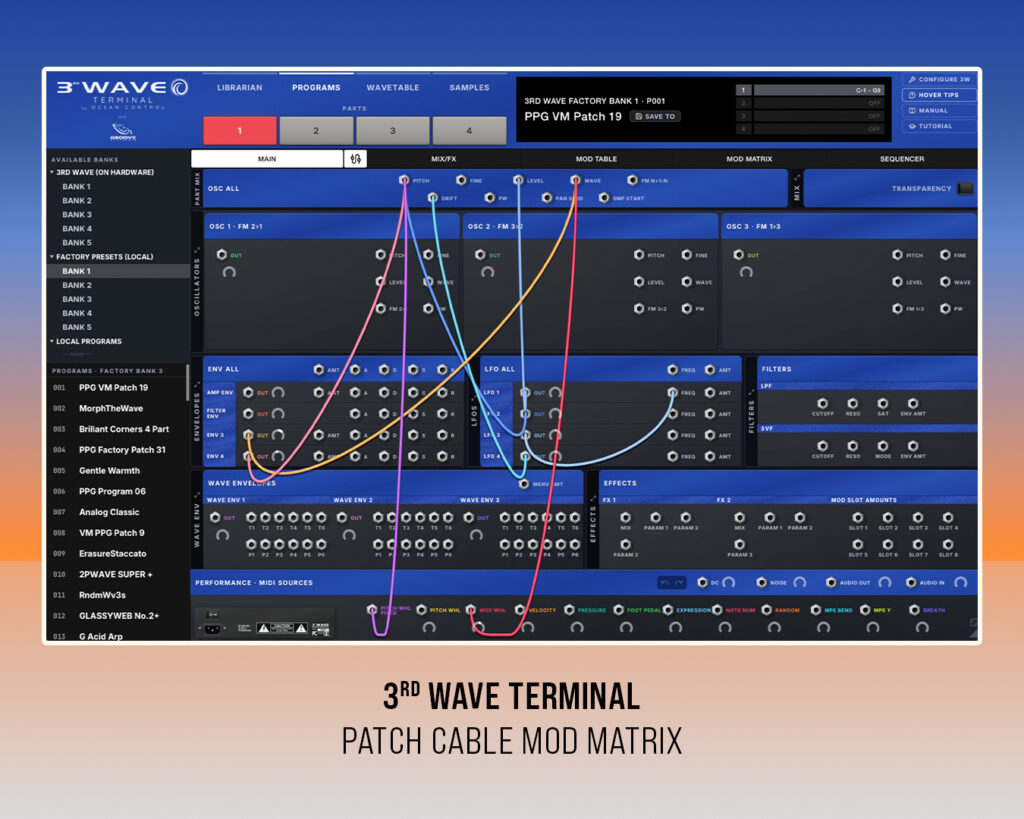Screen dimensions: 1024x819
Task: Click the Audio In jack
Action: (x=911, y=582)
